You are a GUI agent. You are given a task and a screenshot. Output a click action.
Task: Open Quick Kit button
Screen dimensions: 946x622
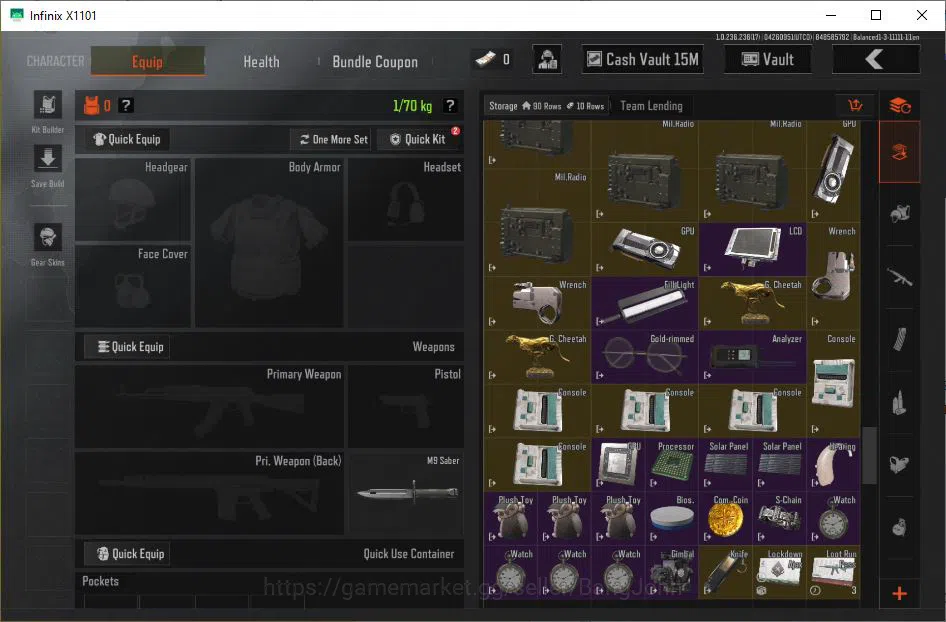(x=417, y=139)
